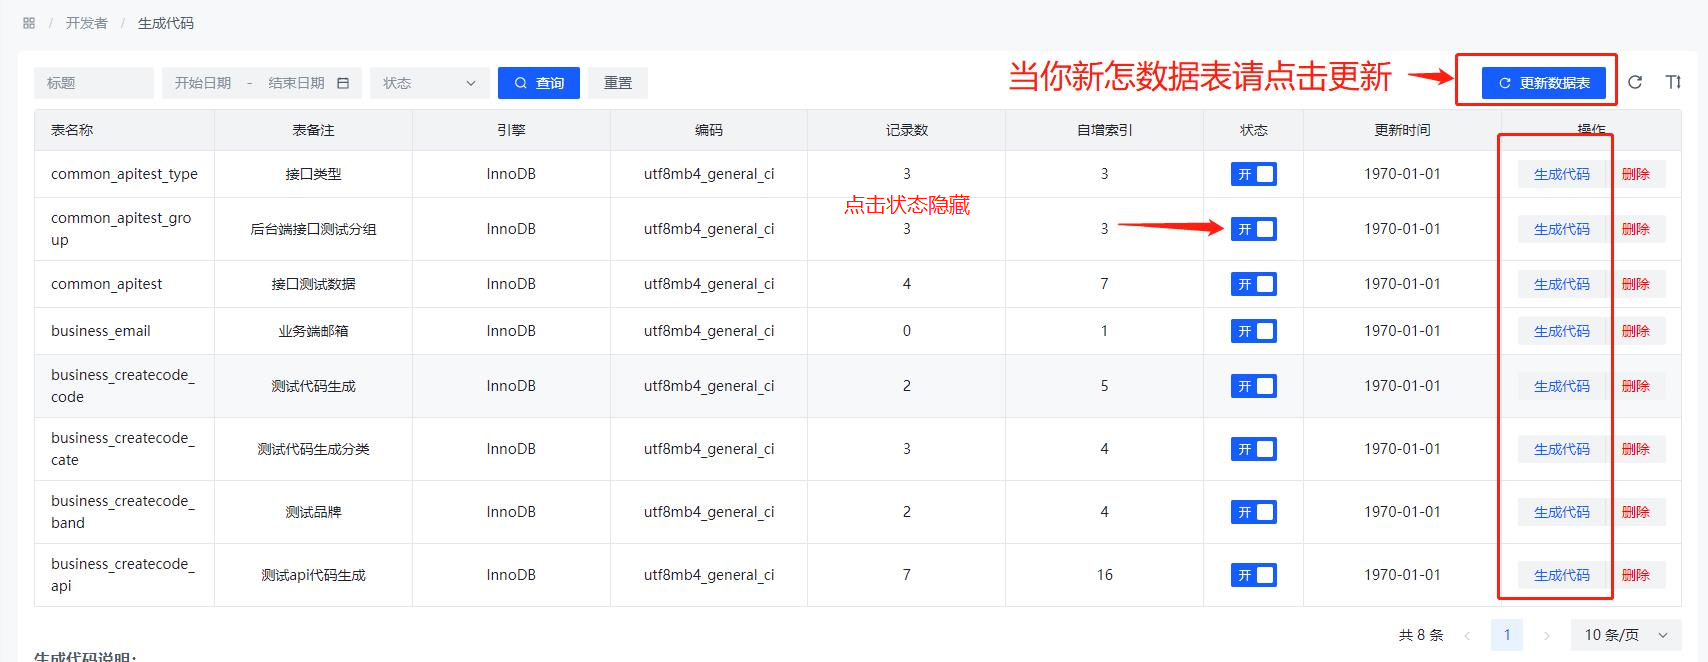Click the 测试品牌 remark cell
Screen dimensions: 1708x662
[313, 512]
